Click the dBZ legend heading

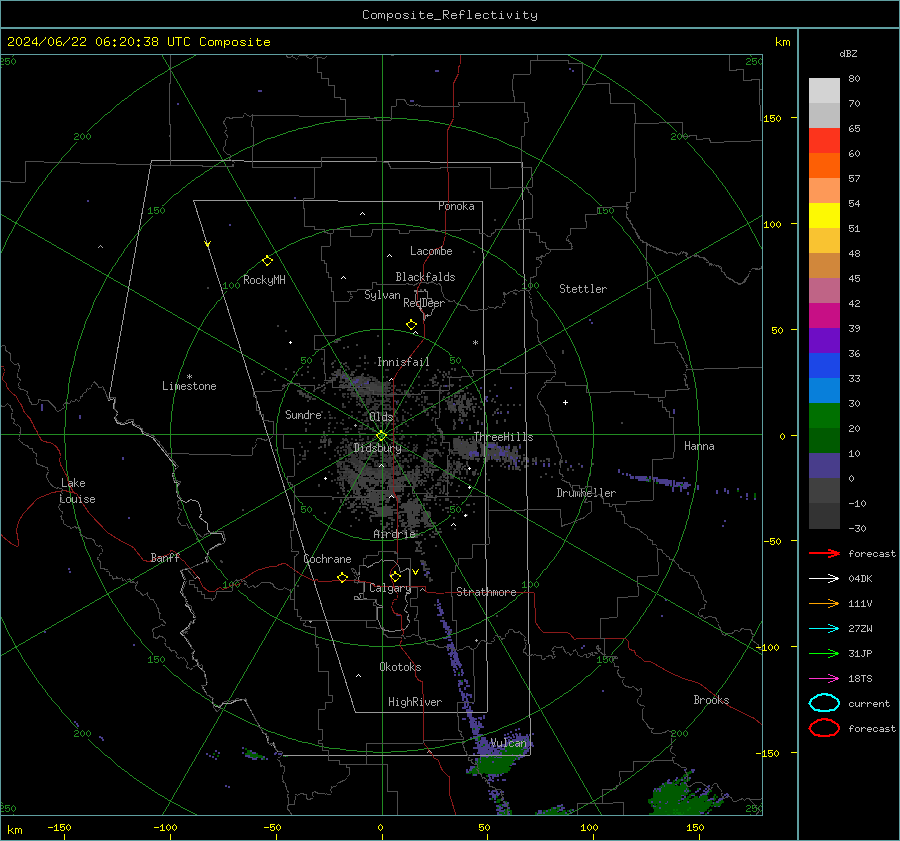848,53
